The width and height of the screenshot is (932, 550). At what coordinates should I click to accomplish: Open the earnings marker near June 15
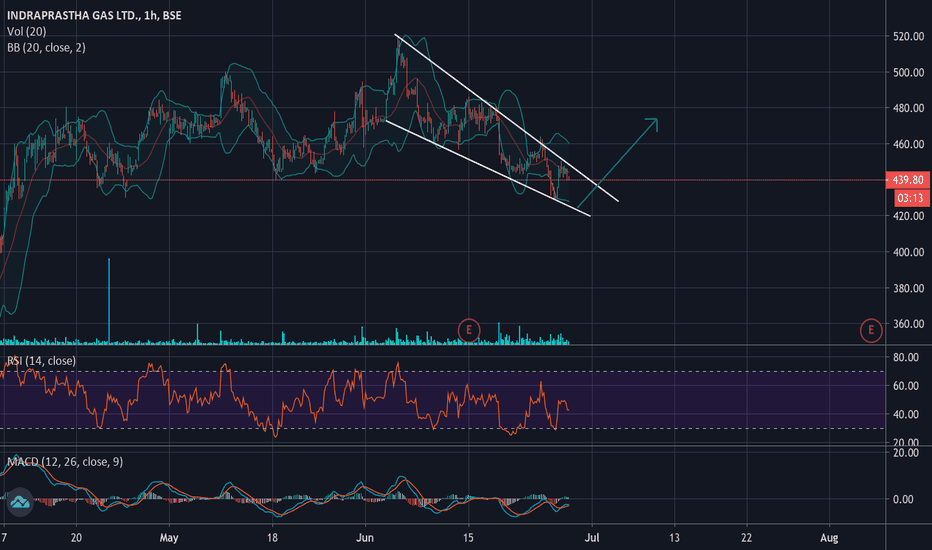click(469, 330)
